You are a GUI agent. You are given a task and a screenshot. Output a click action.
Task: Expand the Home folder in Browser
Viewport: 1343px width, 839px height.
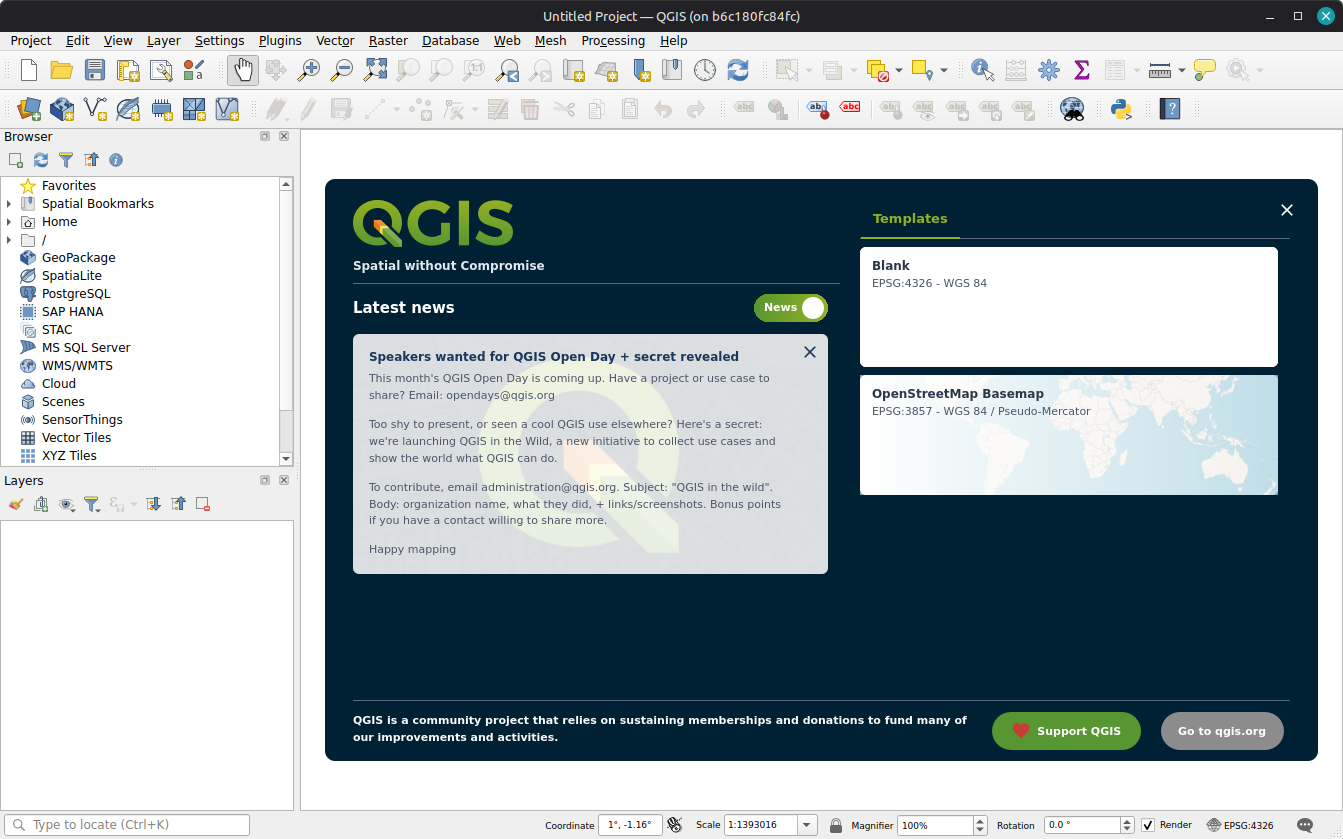coord(9,222)
